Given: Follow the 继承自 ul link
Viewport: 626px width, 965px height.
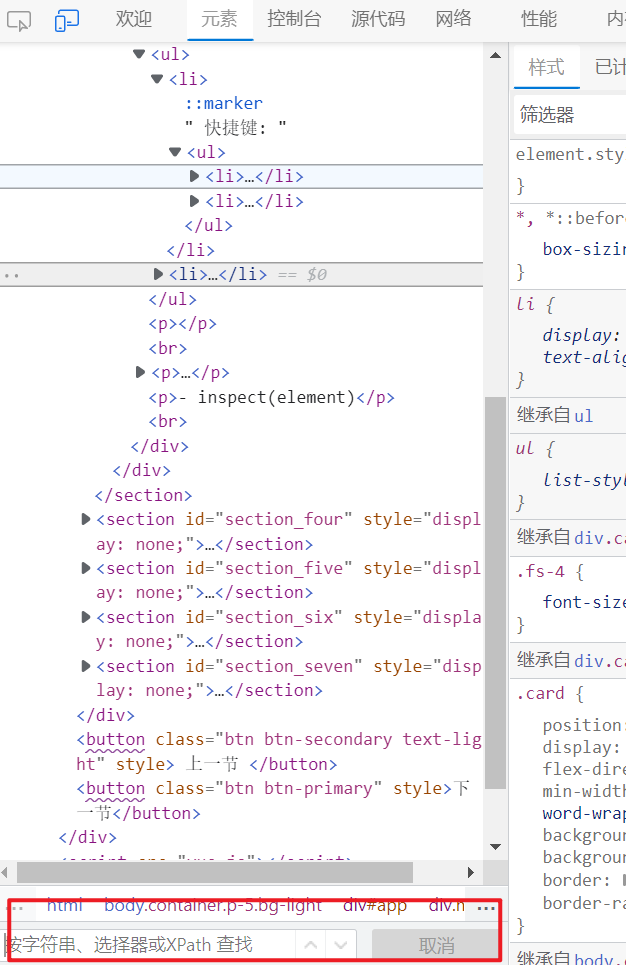Looking at the screenshot, I should (583, 415).
